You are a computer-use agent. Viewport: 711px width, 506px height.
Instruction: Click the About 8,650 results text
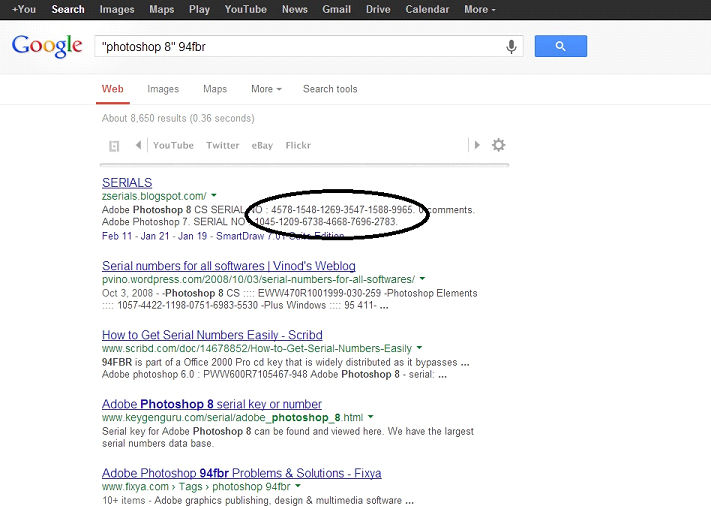click(178, 118)
